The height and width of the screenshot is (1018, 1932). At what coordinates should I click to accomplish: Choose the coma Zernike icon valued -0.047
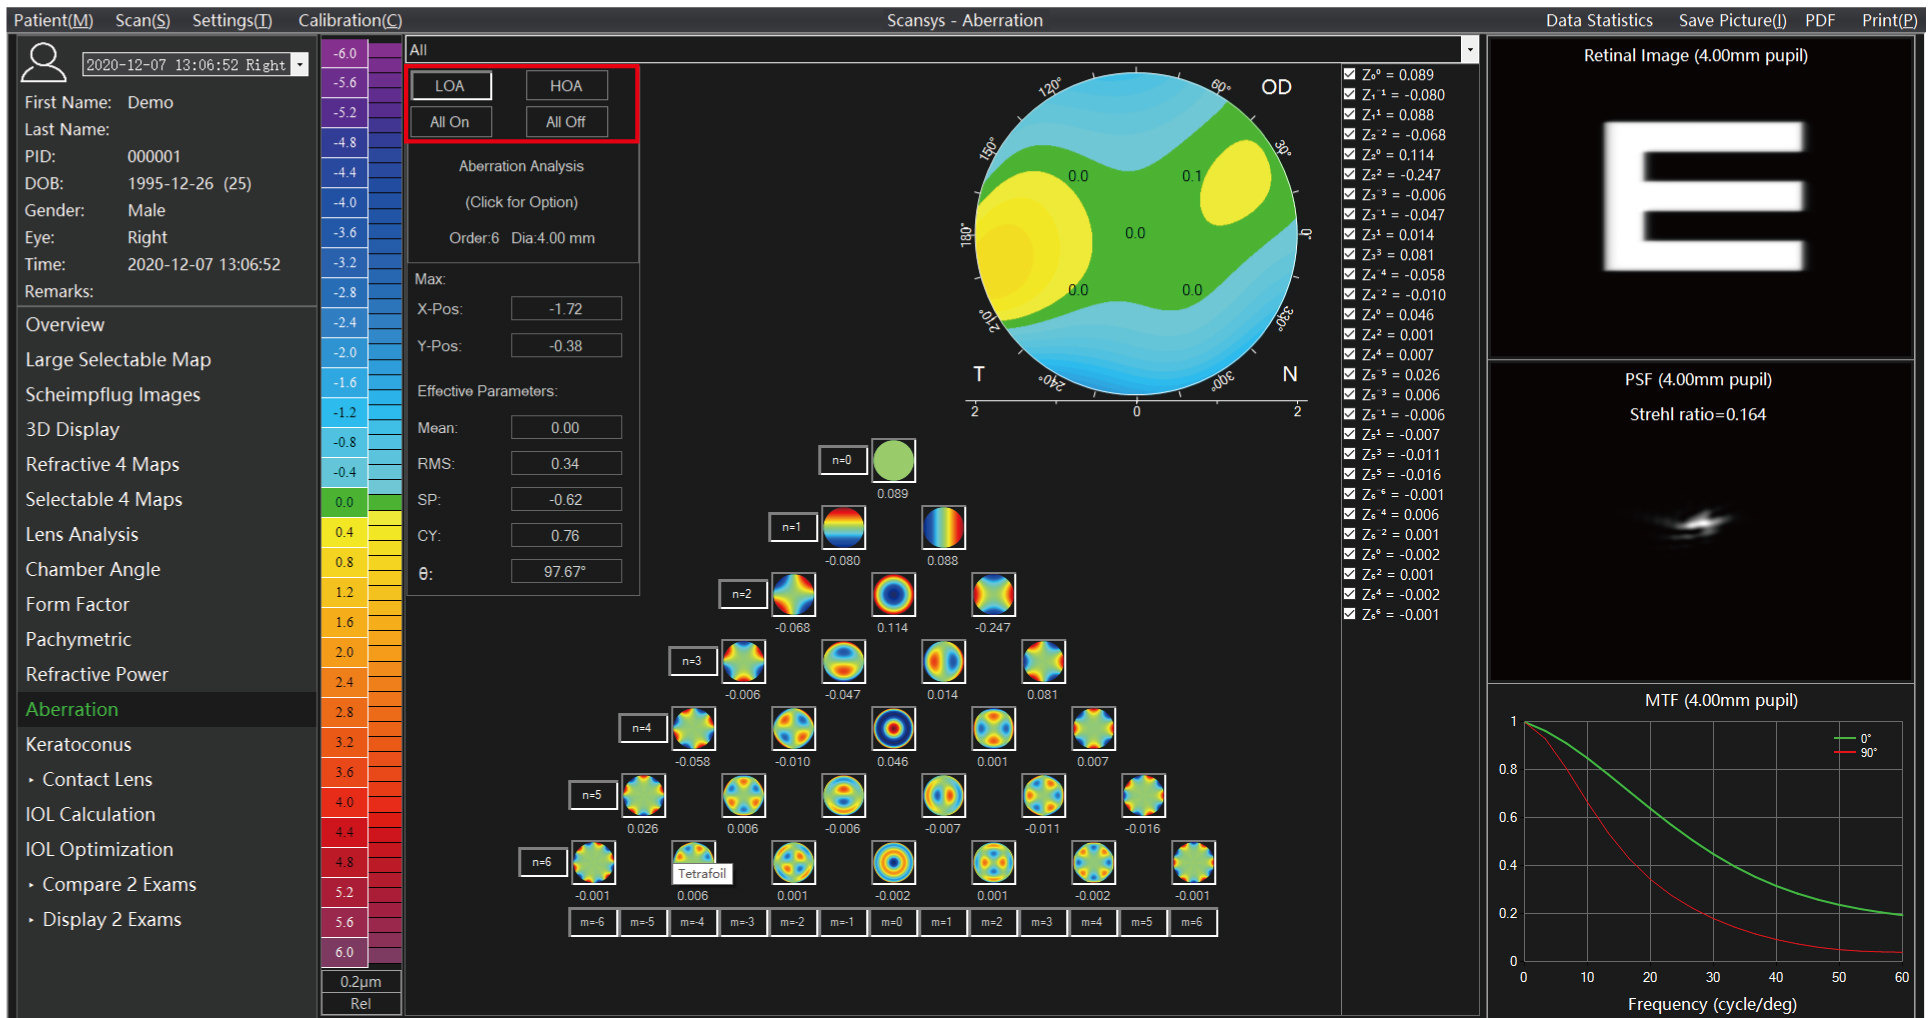(843, 661)
